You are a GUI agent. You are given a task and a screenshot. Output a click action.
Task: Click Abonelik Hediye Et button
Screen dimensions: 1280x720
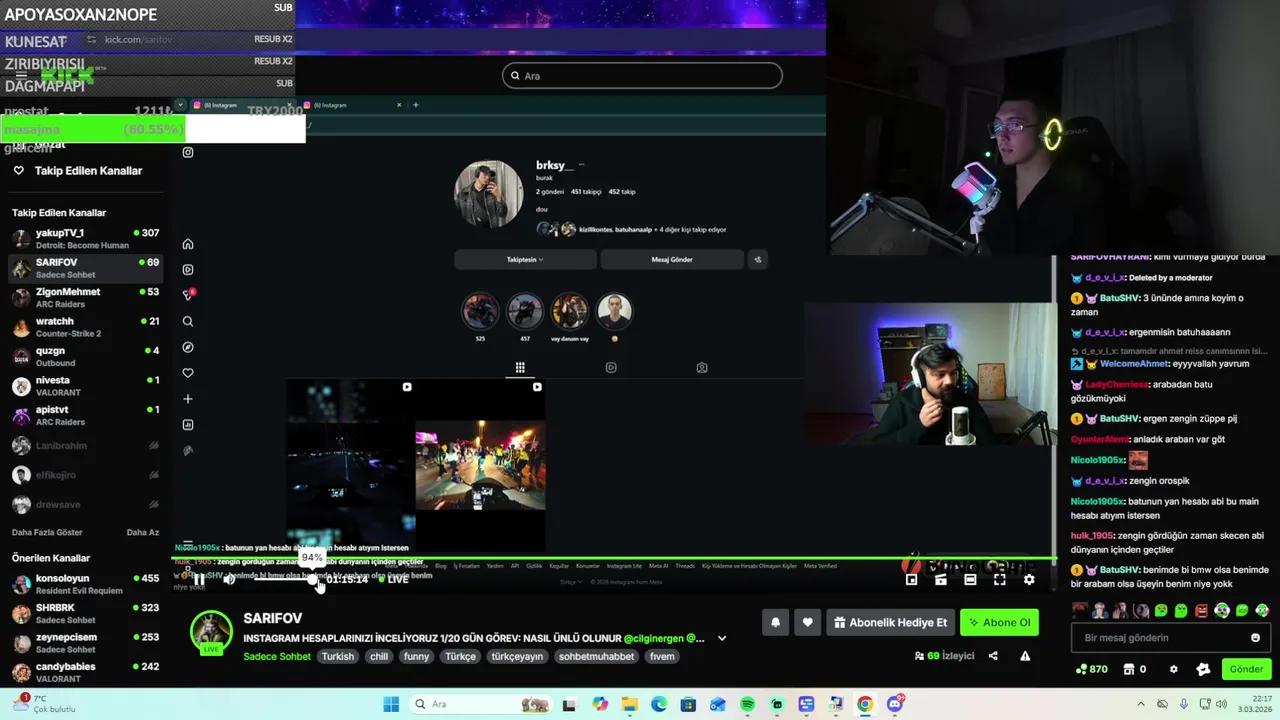890,622
